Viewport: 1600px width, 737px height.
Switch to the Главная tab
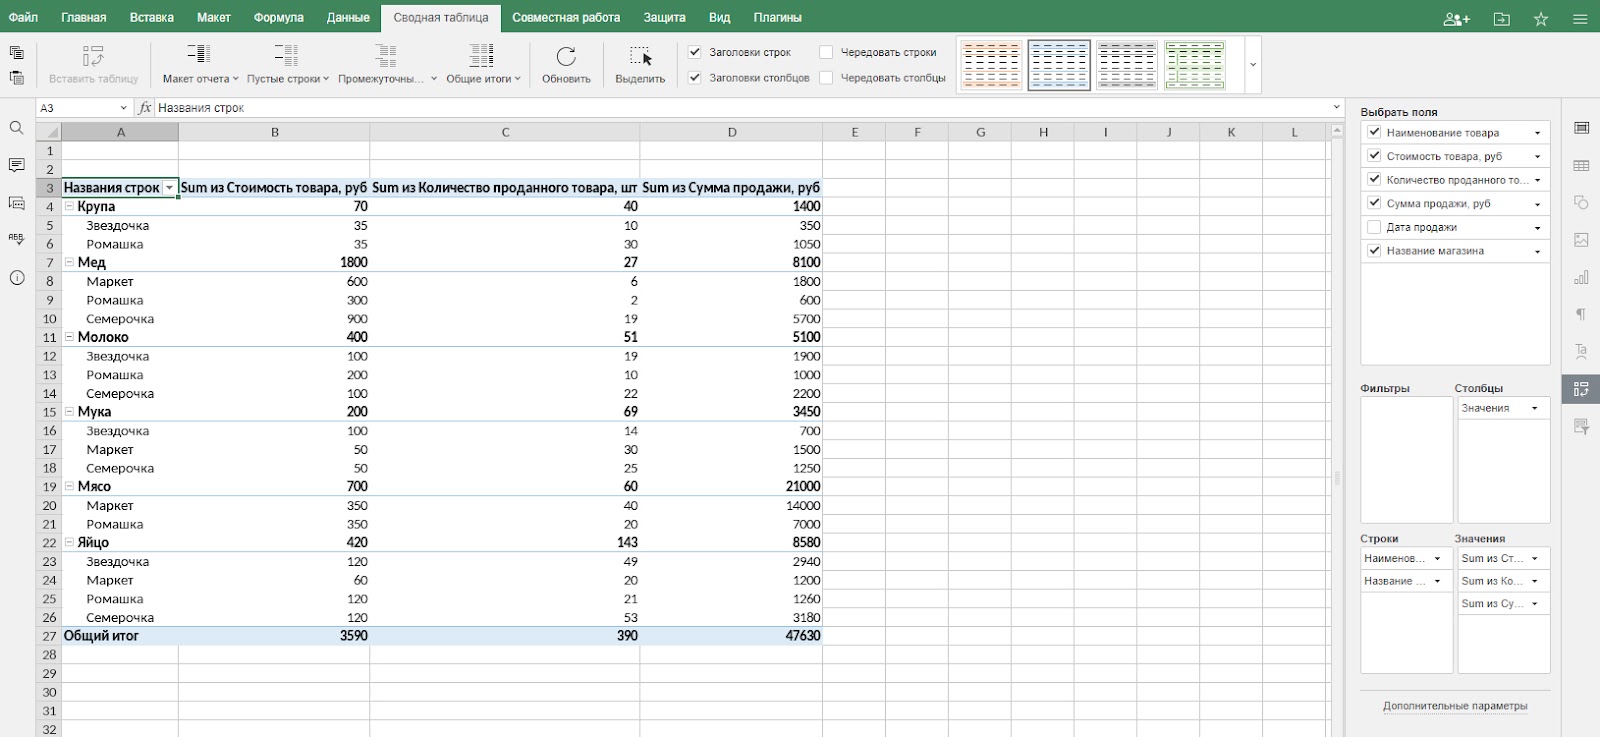point(83,18)
